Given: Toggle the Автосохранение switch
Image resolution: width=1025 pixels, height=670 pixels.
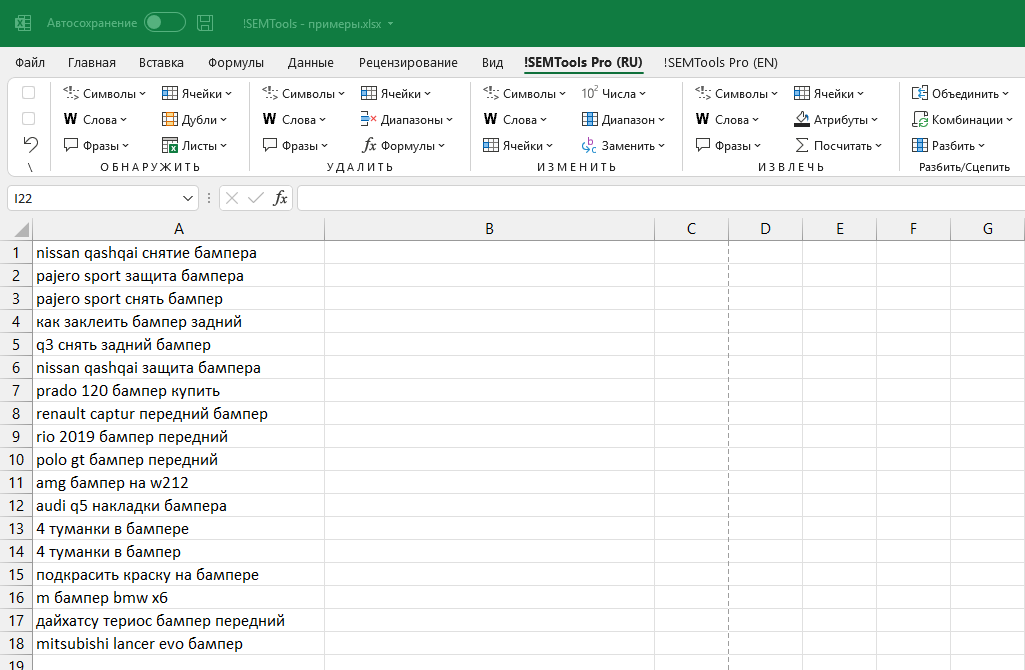Looking at the screenshot, I should pos(165,23).
